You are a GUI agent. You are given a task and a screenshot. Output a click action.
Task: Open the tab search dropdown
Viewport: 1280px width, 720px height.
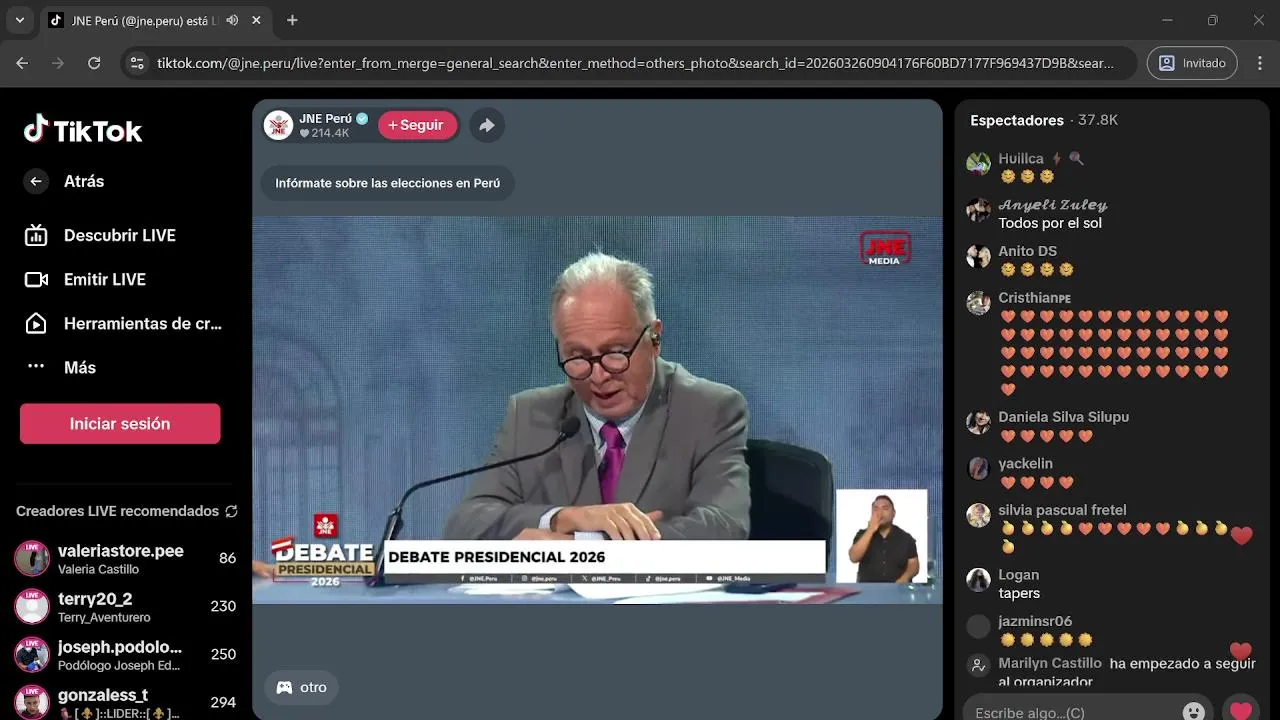pos(19,20)
